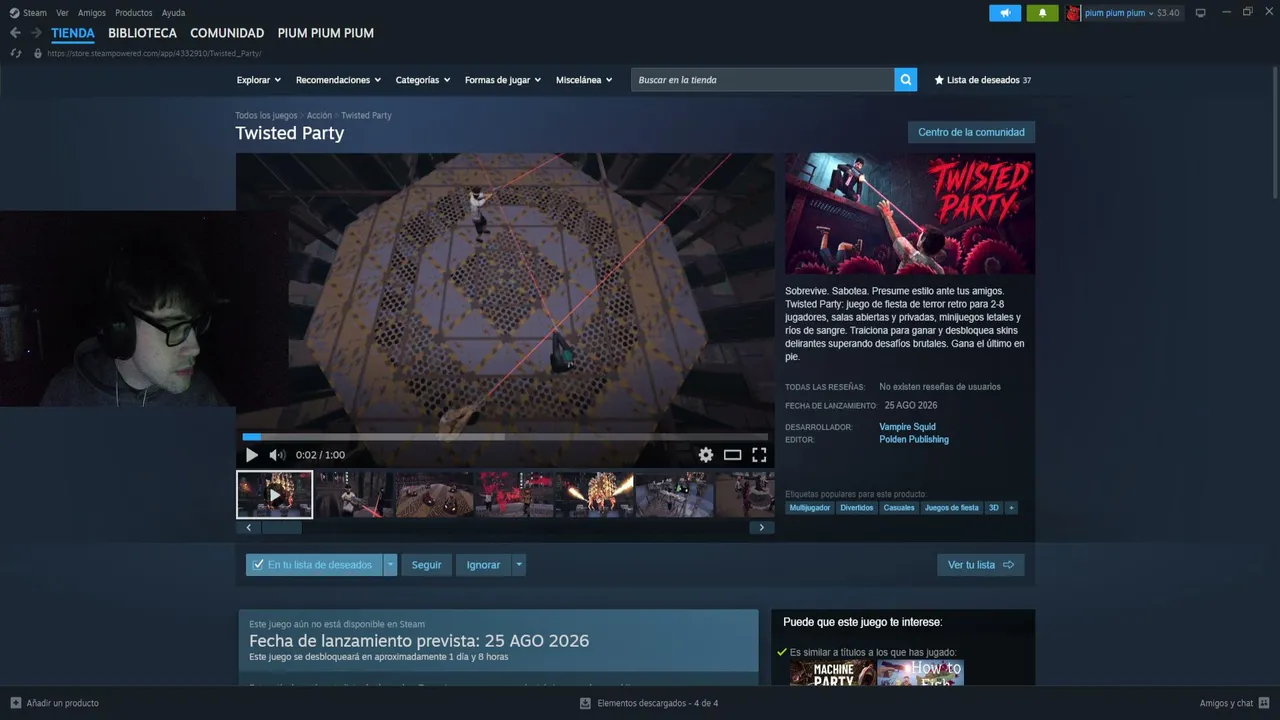
Task: Switch the trailer to theater mode
Action: (x=733, y=455)
